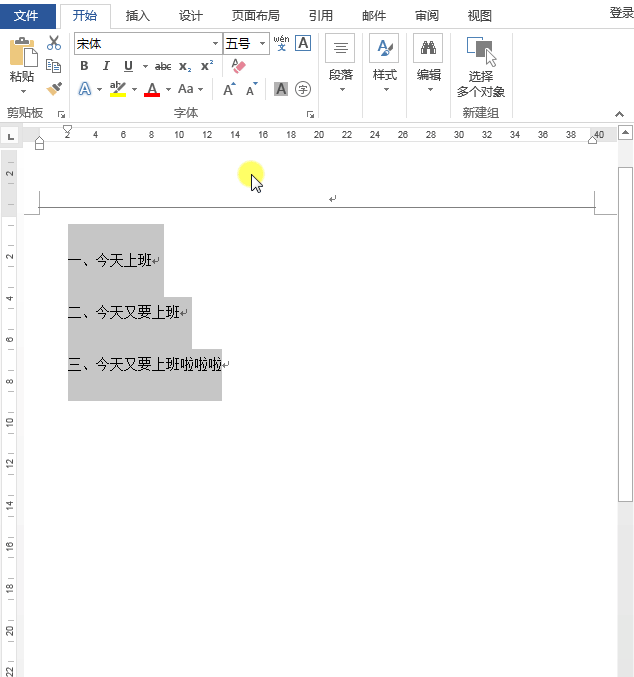Cut selection with the scissors icon
634x677 pixels.
(54, 43)
